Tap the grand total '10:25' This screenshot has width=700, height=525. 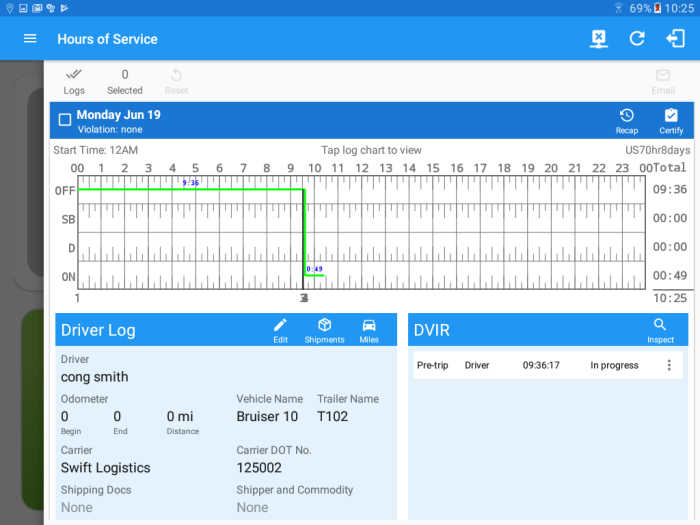point(670,298)
